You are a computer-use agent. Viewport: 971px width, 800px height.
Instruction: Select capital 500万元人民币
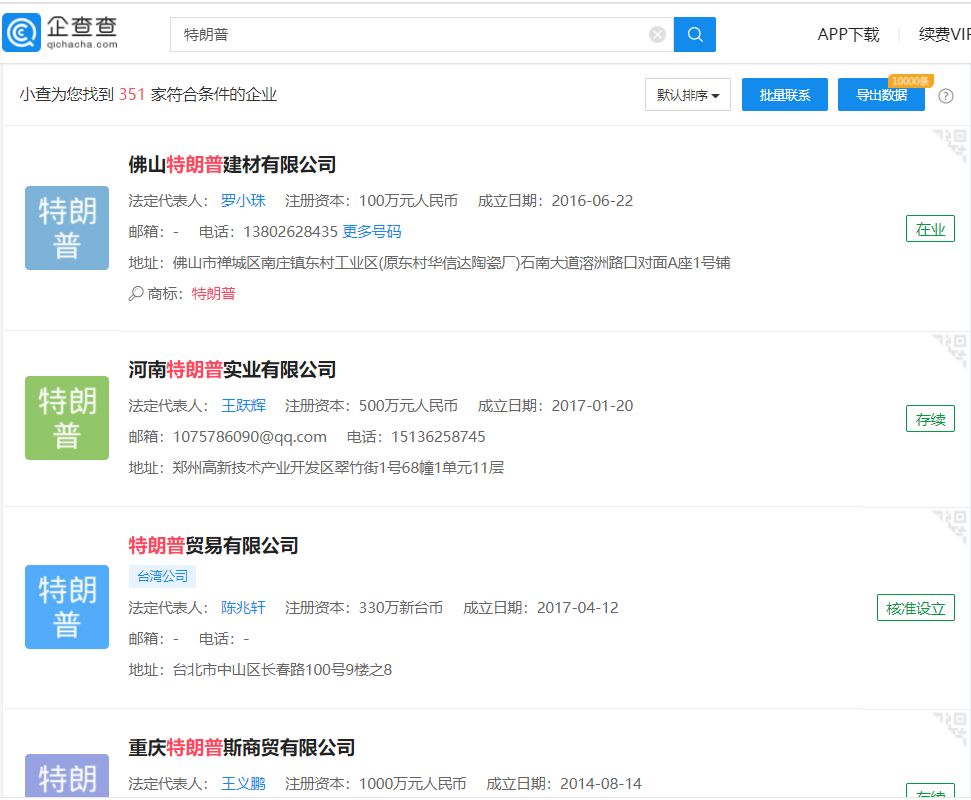pyautogui.click(x=408, y=406)
